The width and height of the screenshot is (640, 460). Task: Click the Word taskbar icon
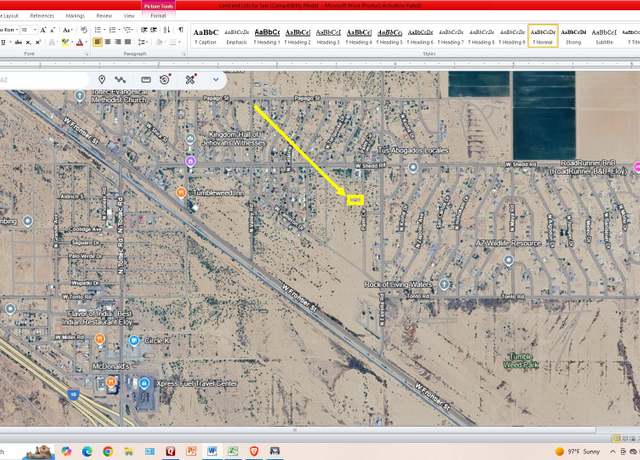(x=212, y=451)
